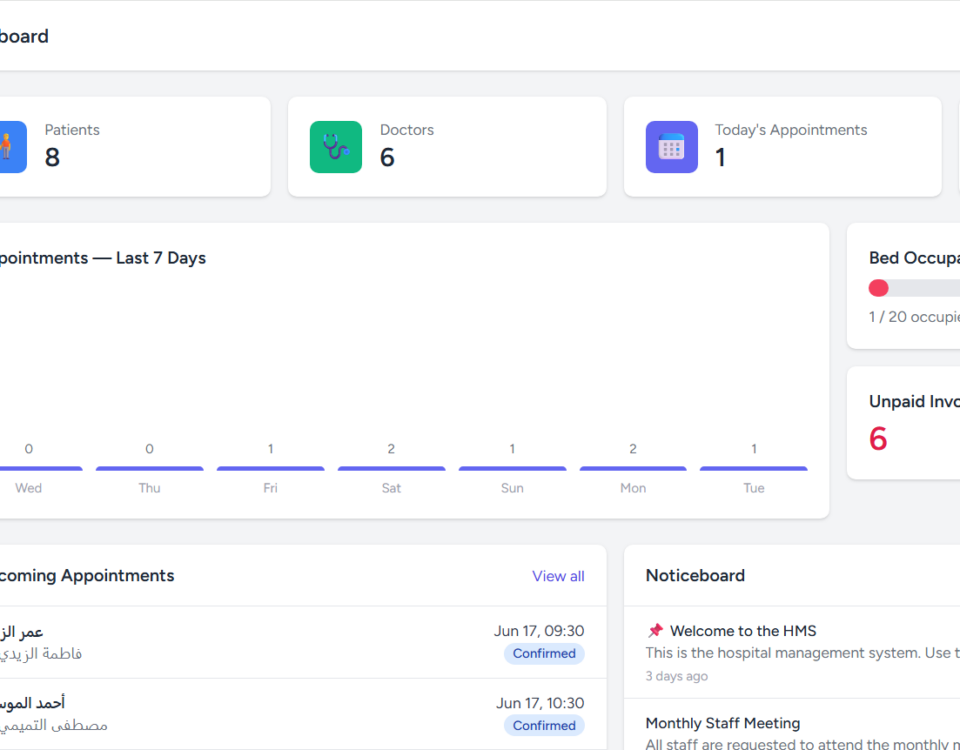
Task: Open View all upcoming appointments link
Action: pos(558,576)
